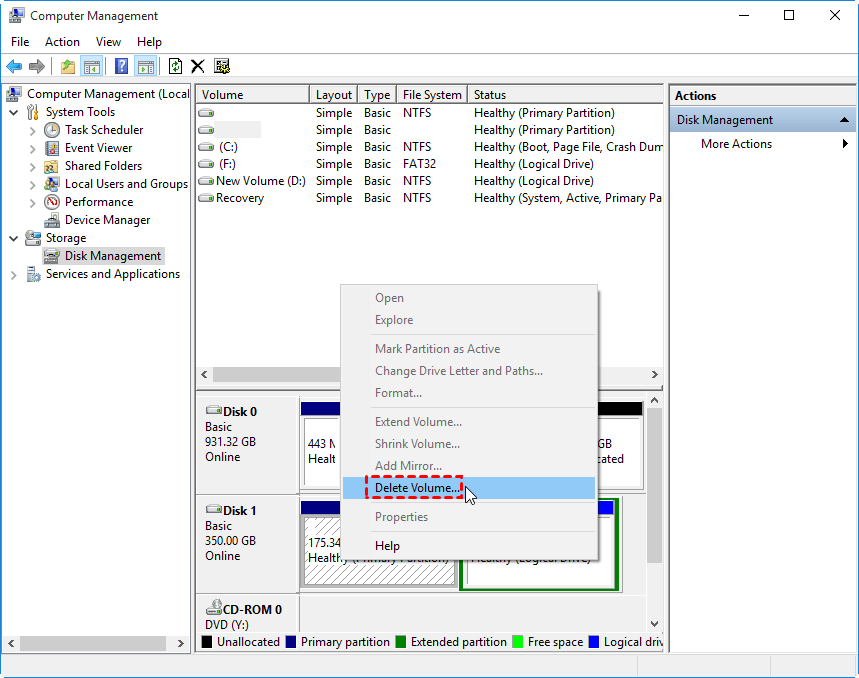Collapse the System Tools tree node
This screenshot has width=859, height=678.
click(x=14, y=112)
